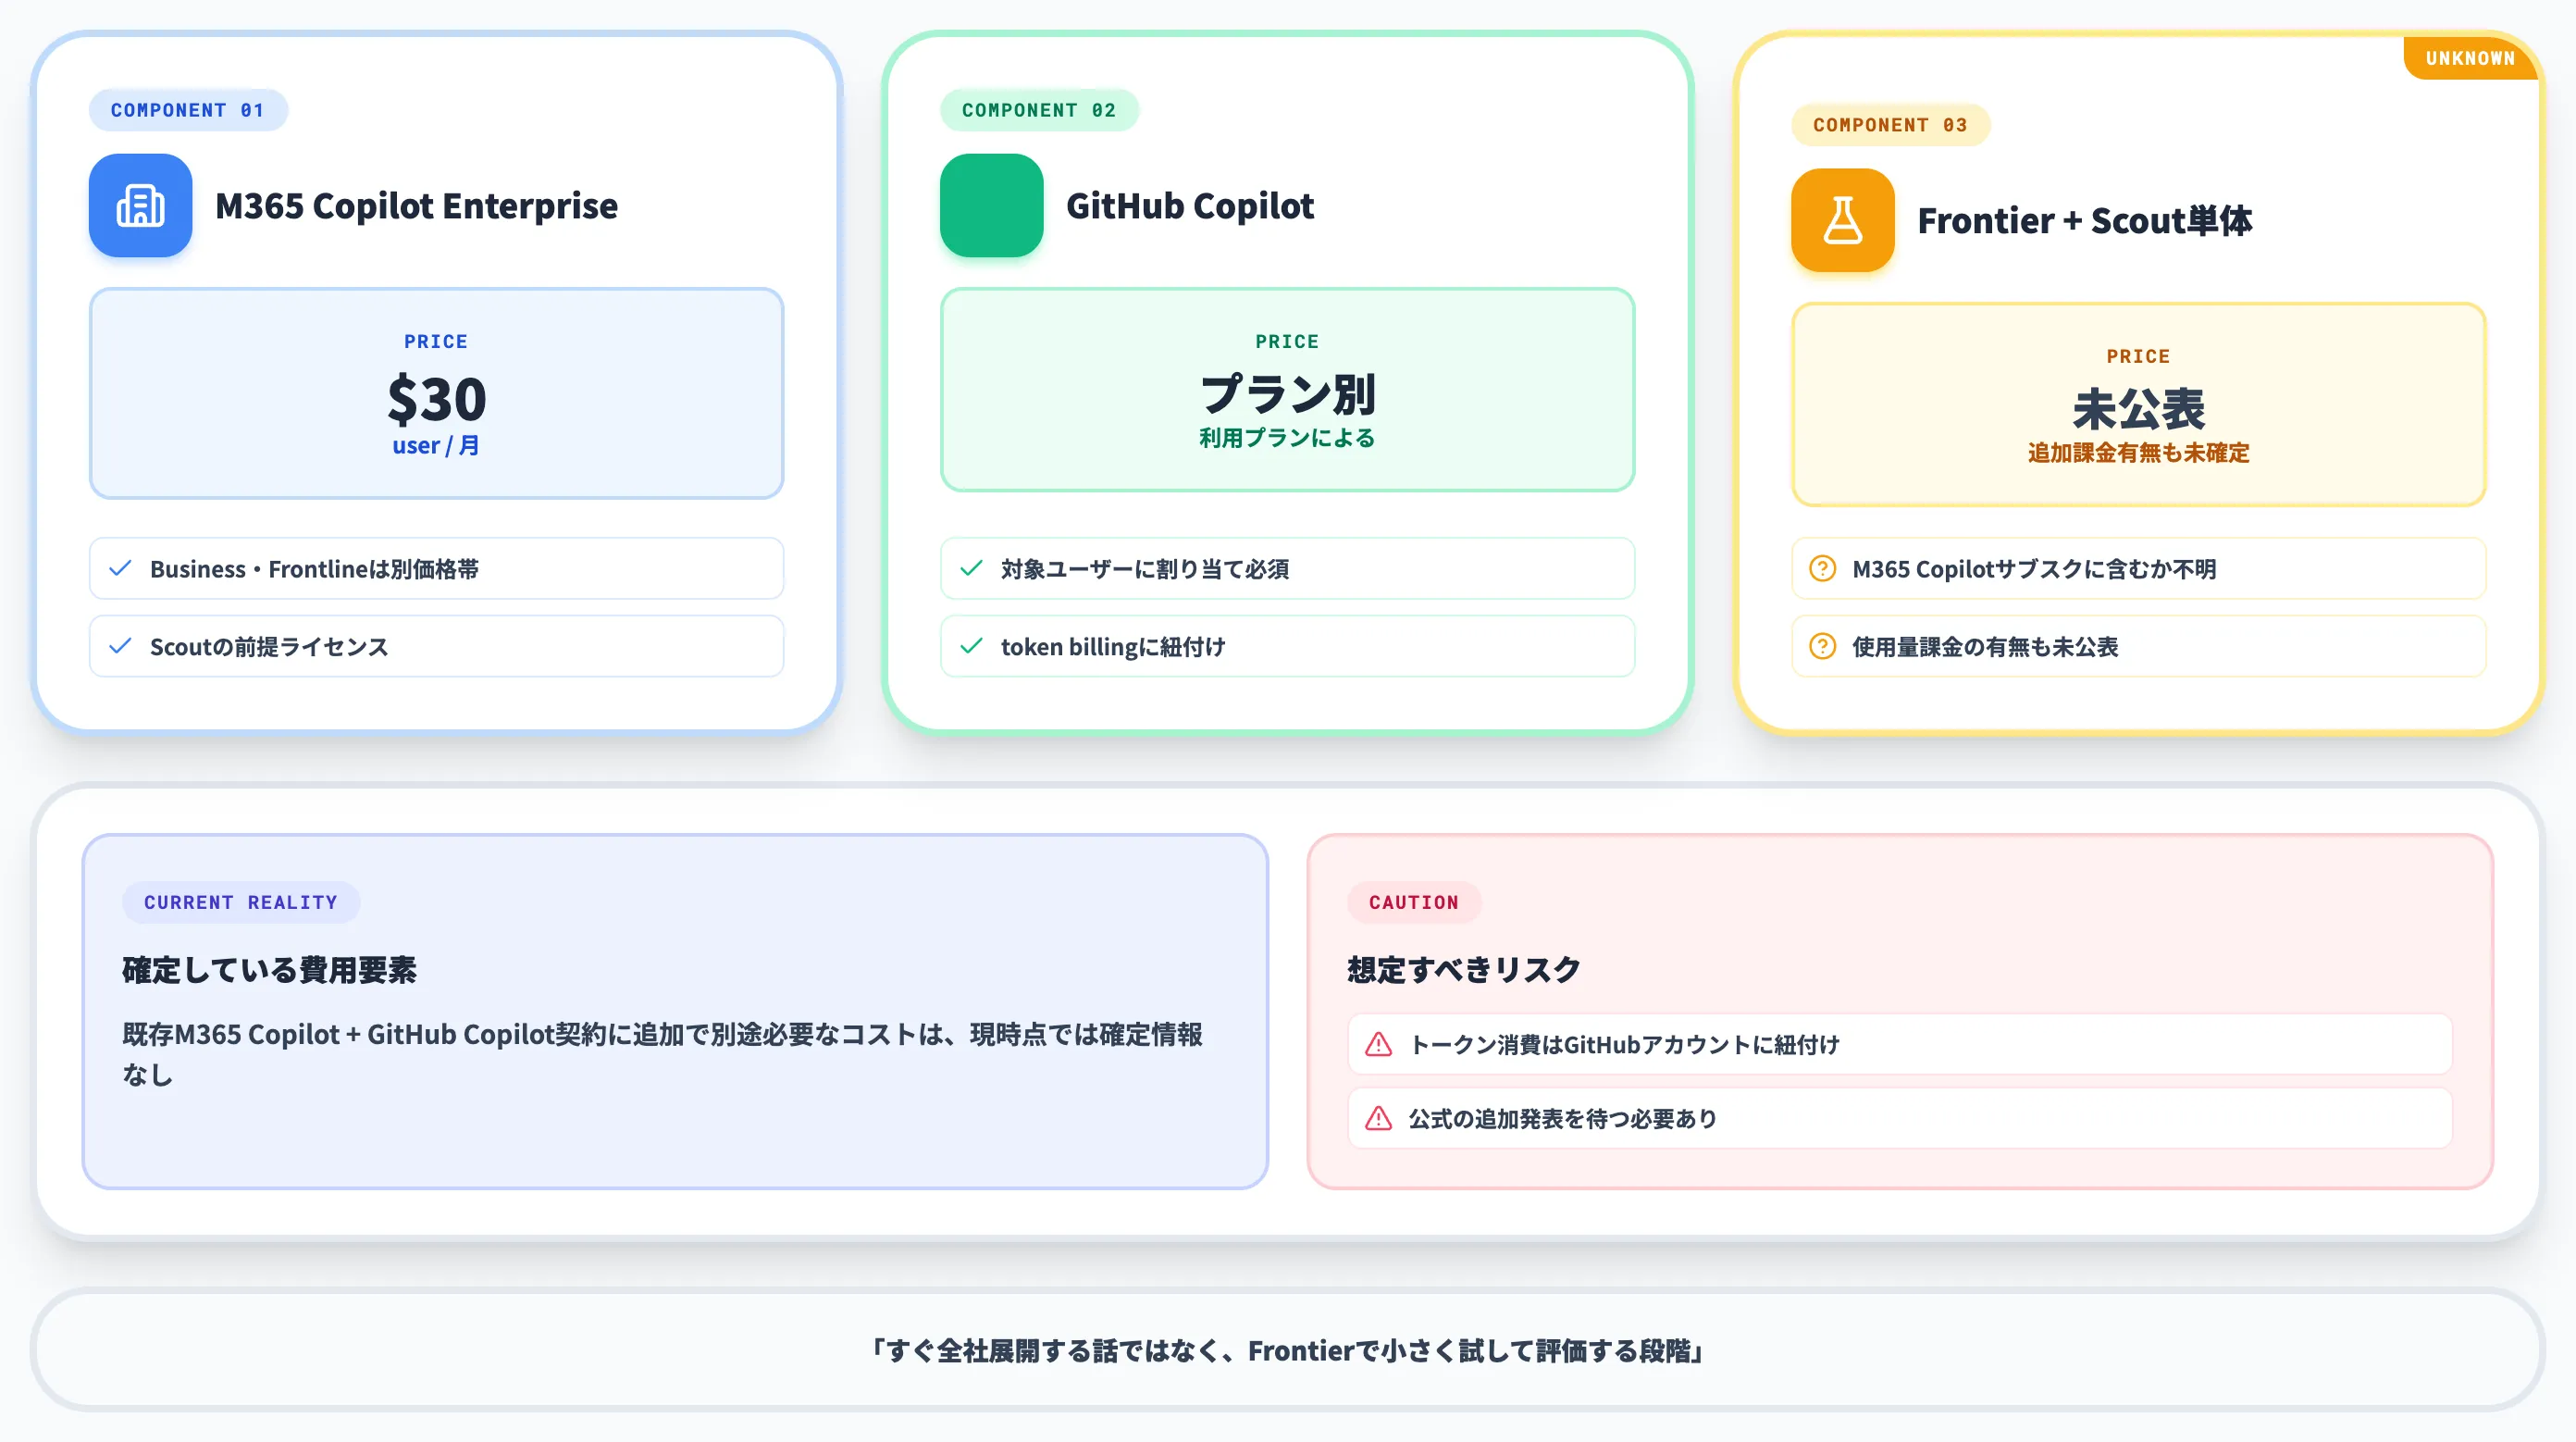Click the 利用プランによる subtitle
The width and height of the screenshot is (2576, 1442).
(1287, 437)
